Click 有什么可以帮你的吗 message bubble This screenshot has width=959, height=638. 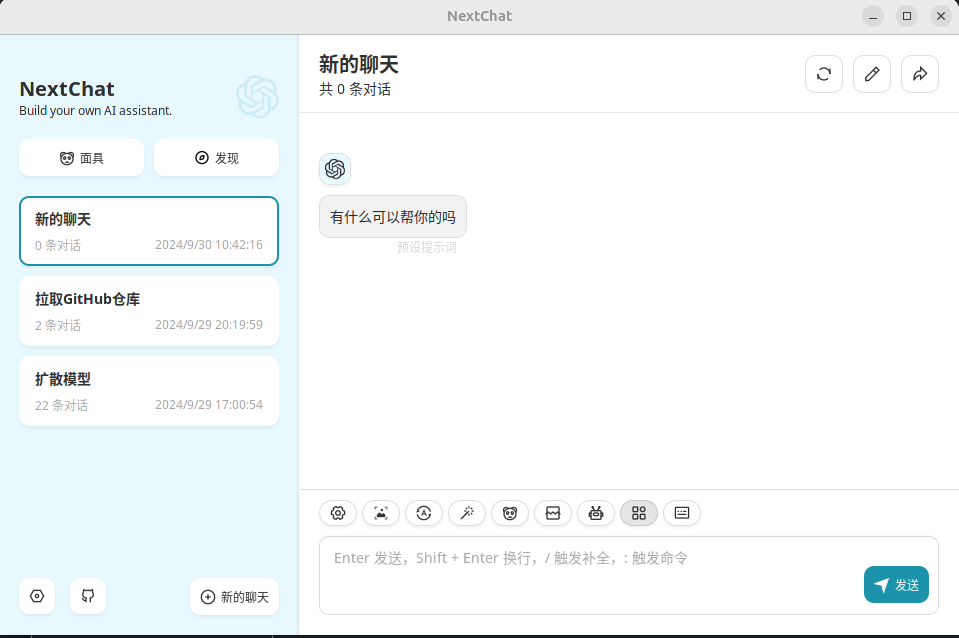tap(393, 217)
